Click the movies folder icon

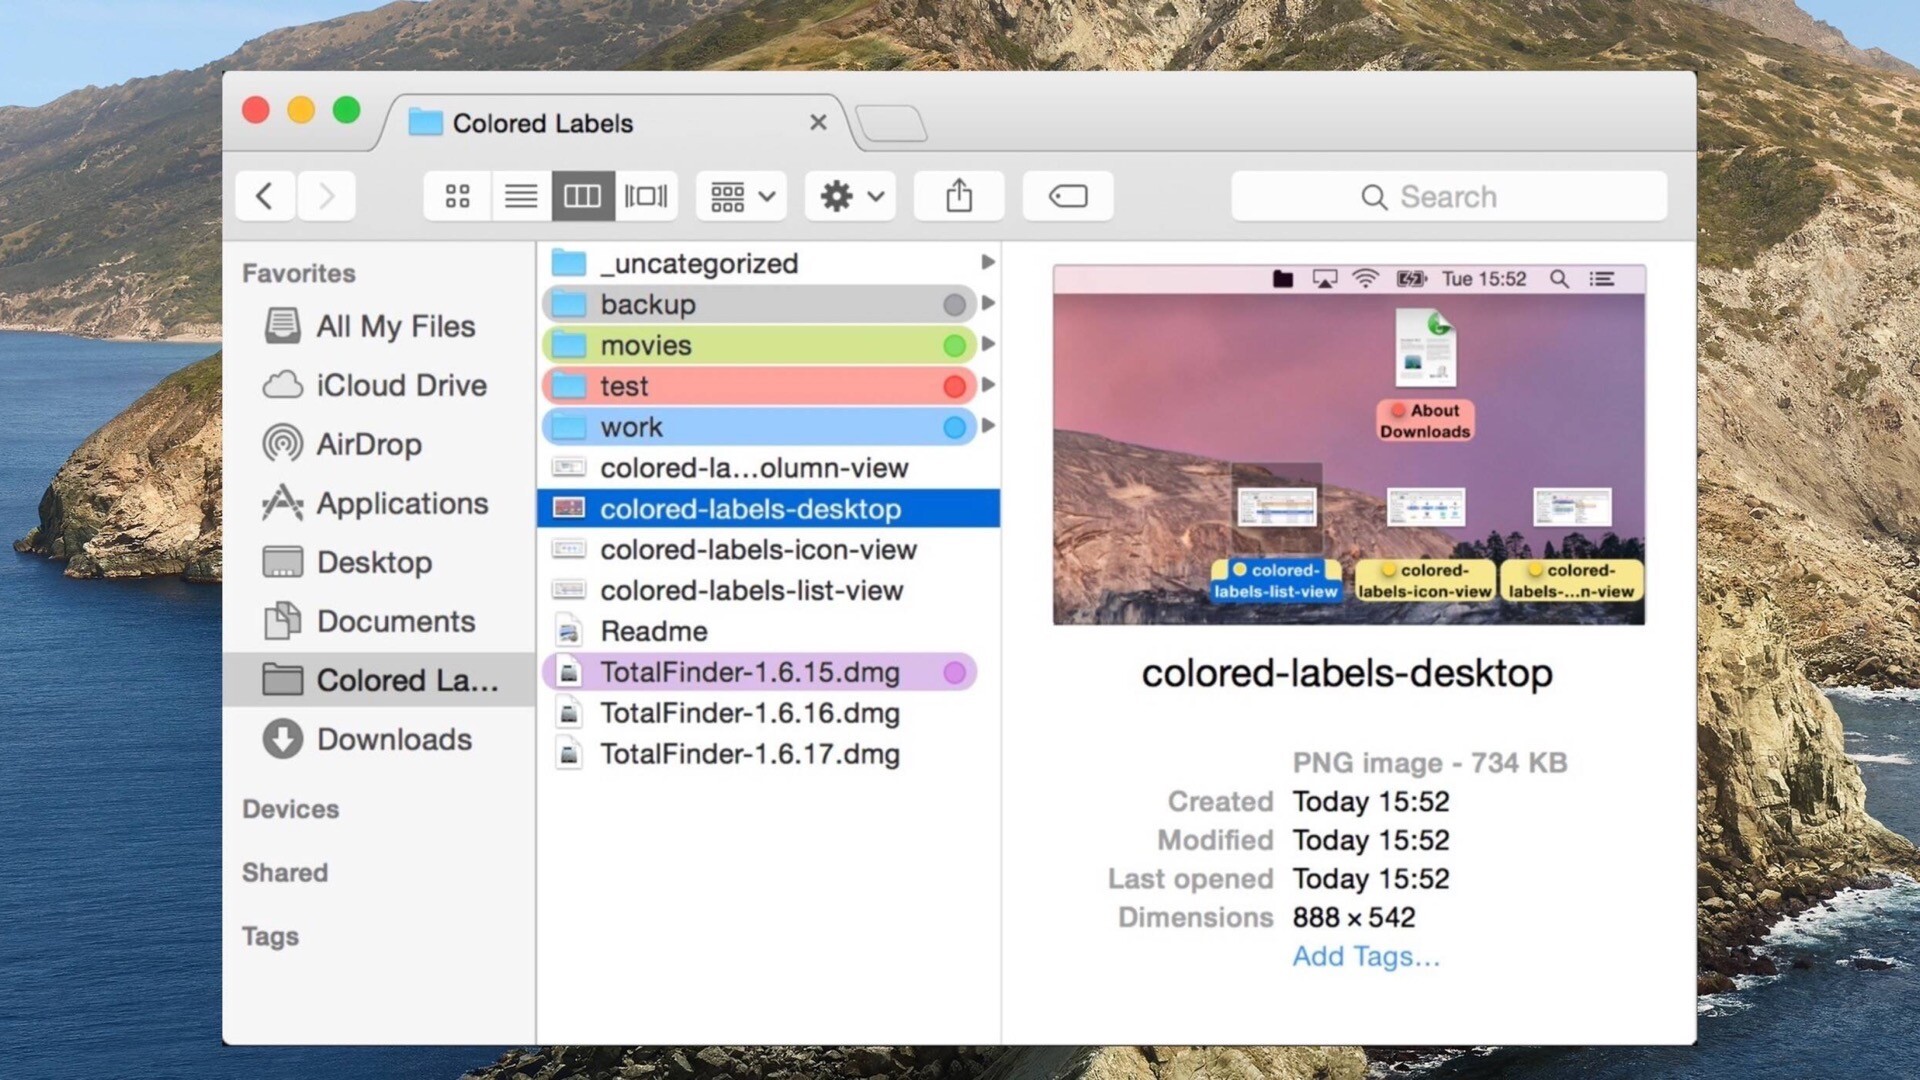click(x=569, y=345)
